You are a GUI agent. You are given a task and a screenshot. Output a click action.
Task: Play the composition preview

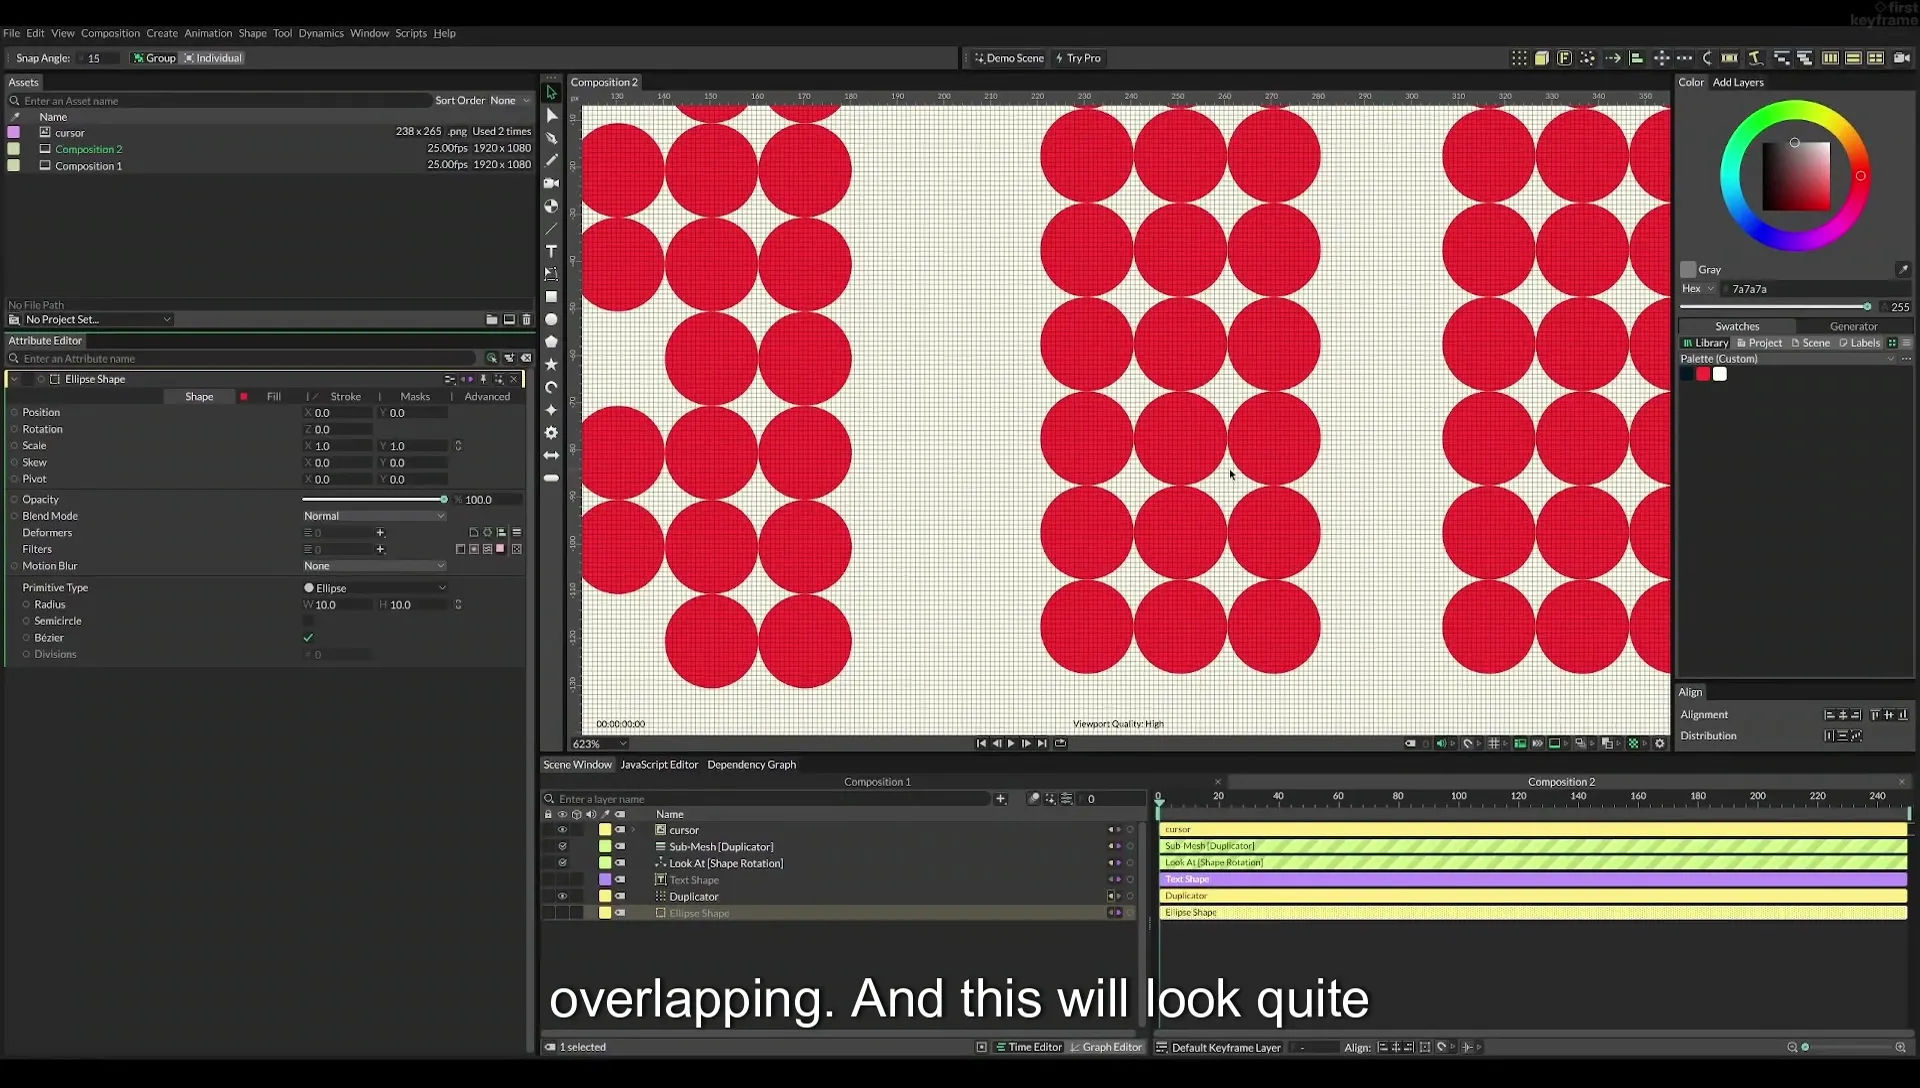(x=1011, y=743)
